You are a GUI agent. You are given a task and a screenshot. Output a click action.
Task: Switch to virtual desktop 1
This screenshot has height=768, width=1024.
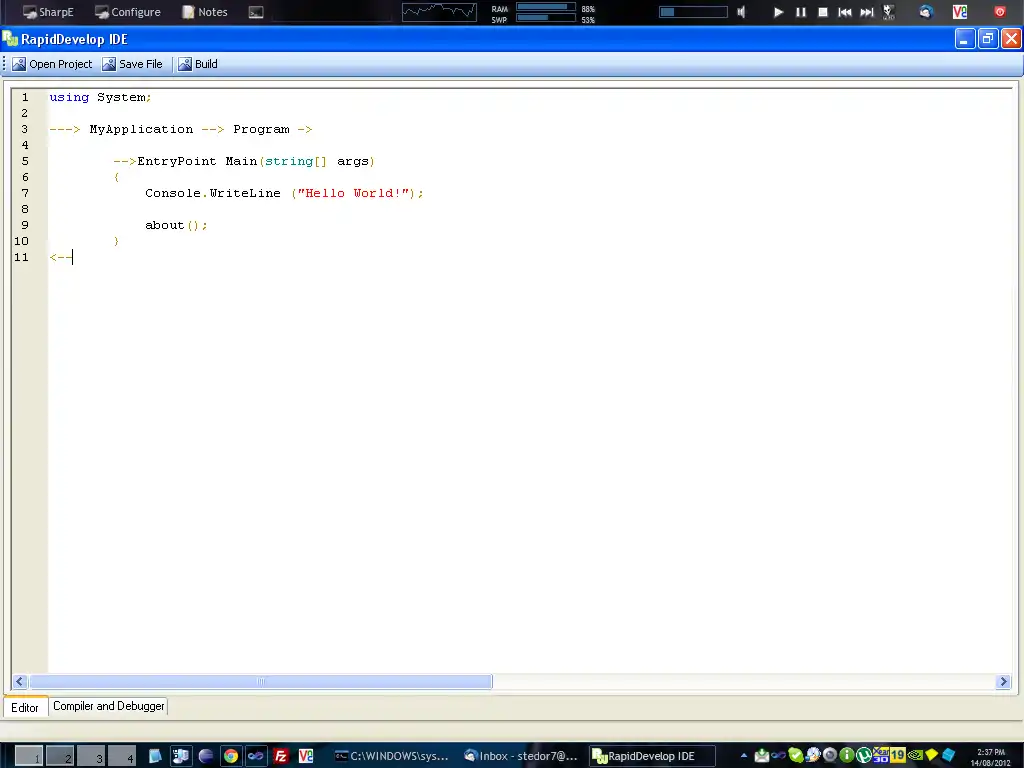[x=29, y=756]
